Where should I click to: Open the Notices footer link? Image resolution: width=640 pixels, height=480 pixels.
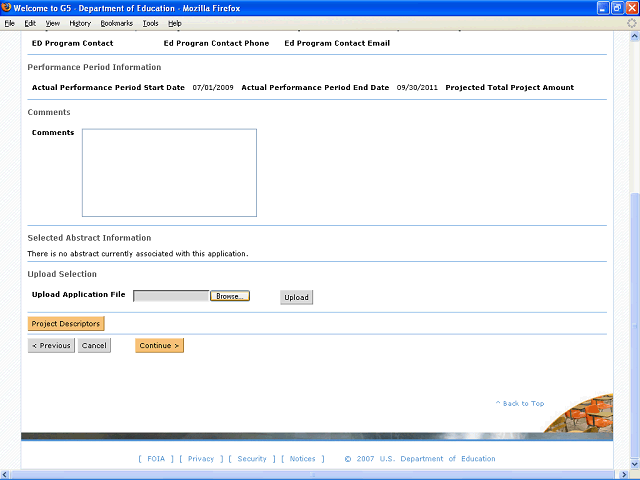[x=302, y=458]
